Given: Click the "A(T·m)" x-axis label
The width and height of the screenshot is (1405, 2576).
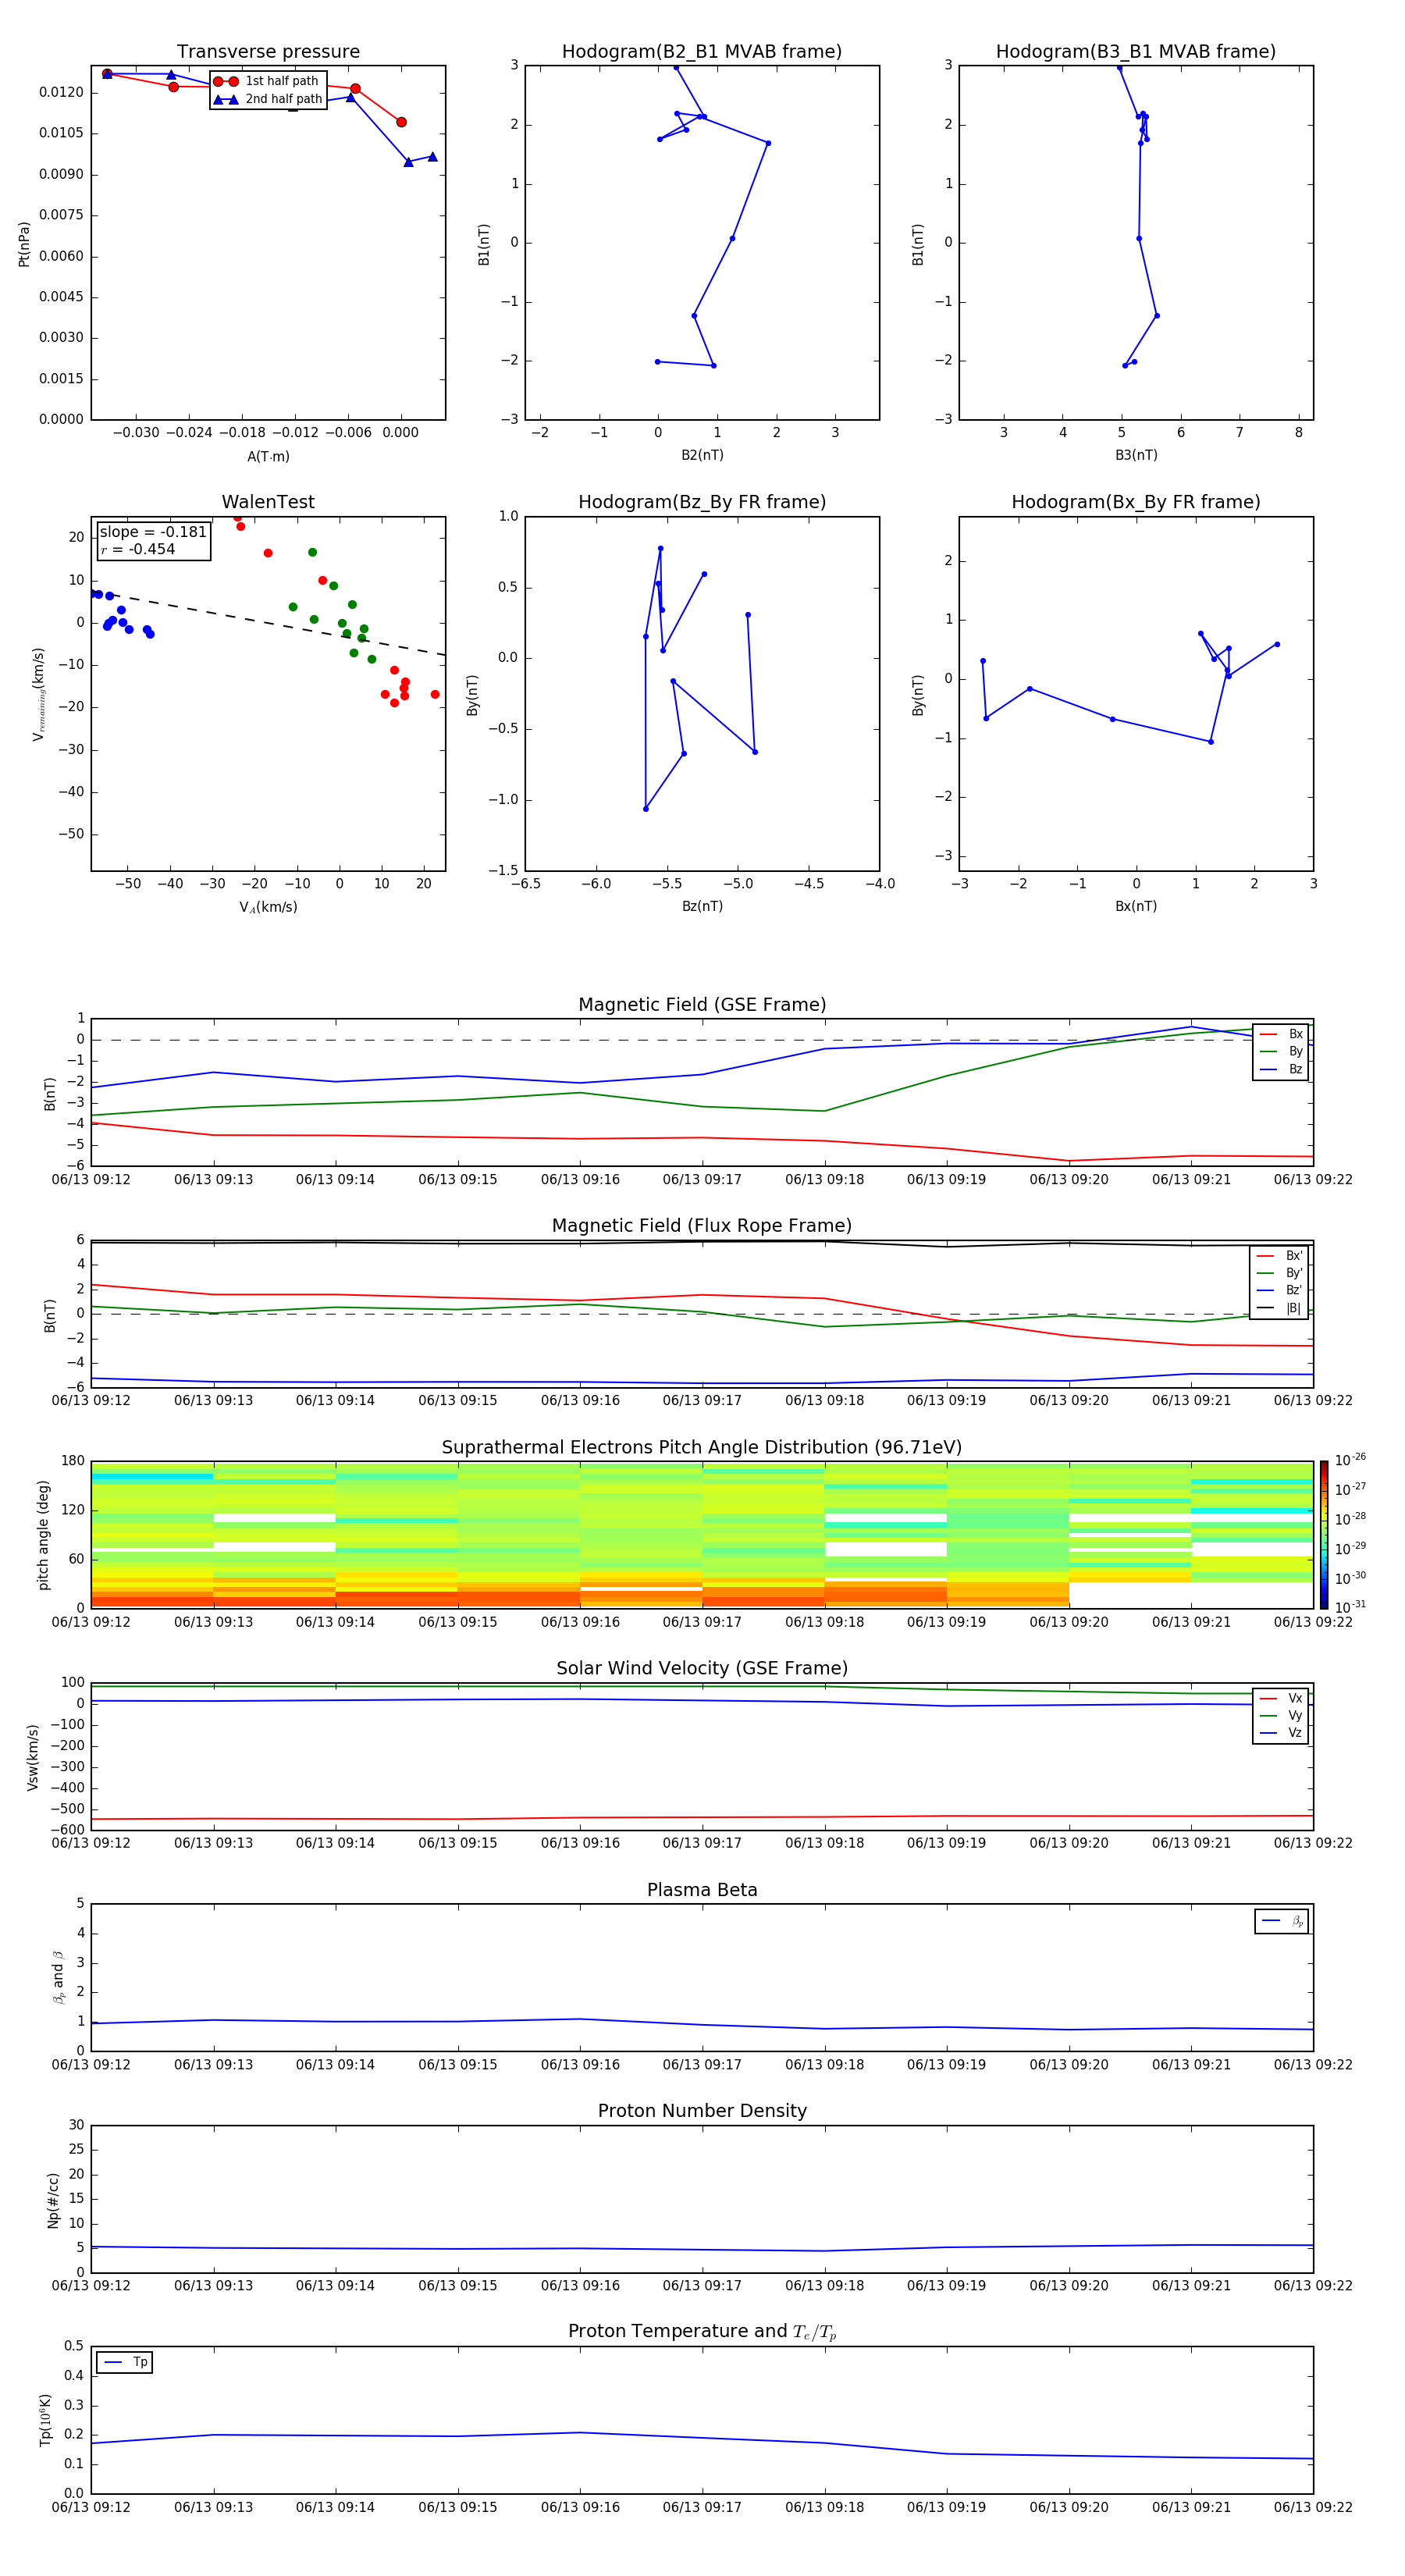Looking at the screenshot, I should click(x=268, y=457).
